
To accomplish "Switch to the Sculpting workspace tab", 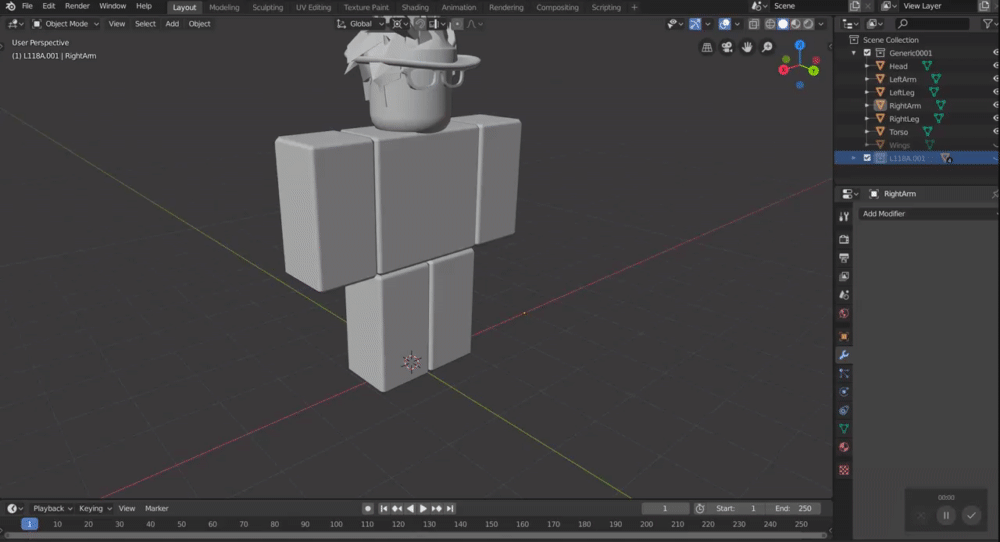I will point(268,7).
